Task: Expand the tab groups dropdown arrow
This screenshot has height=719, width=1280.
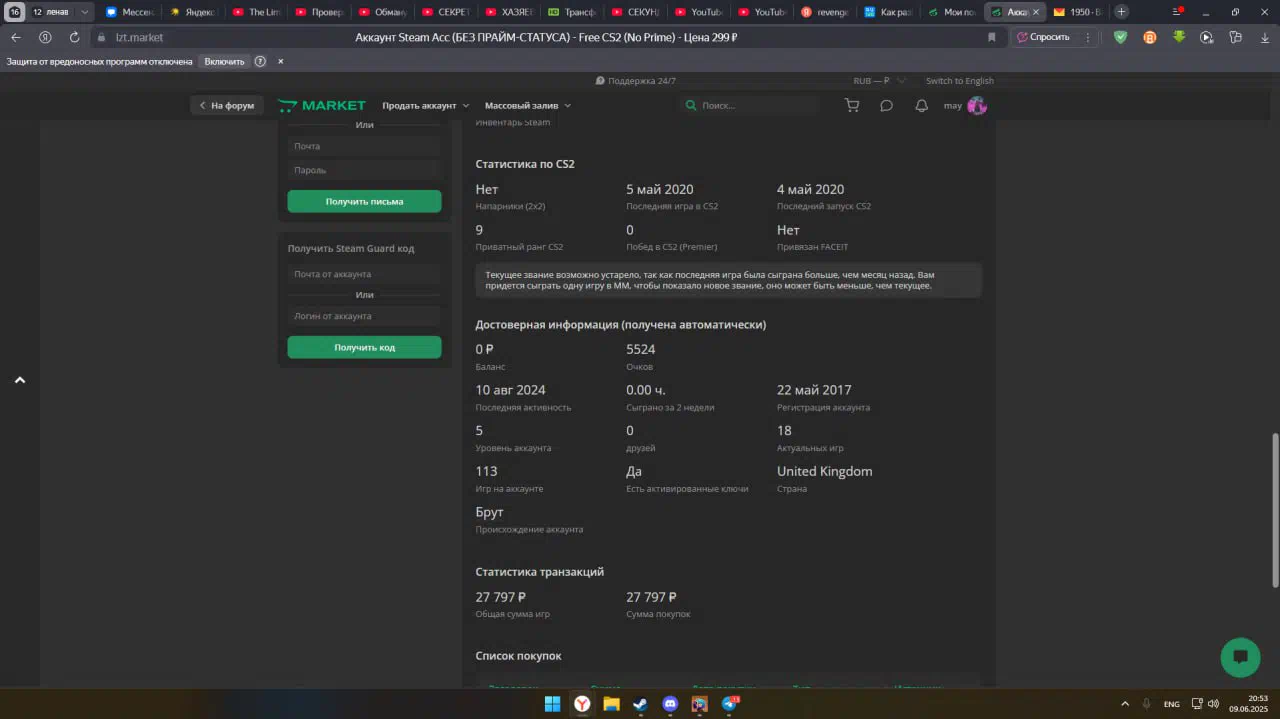Action: point(85,12)
